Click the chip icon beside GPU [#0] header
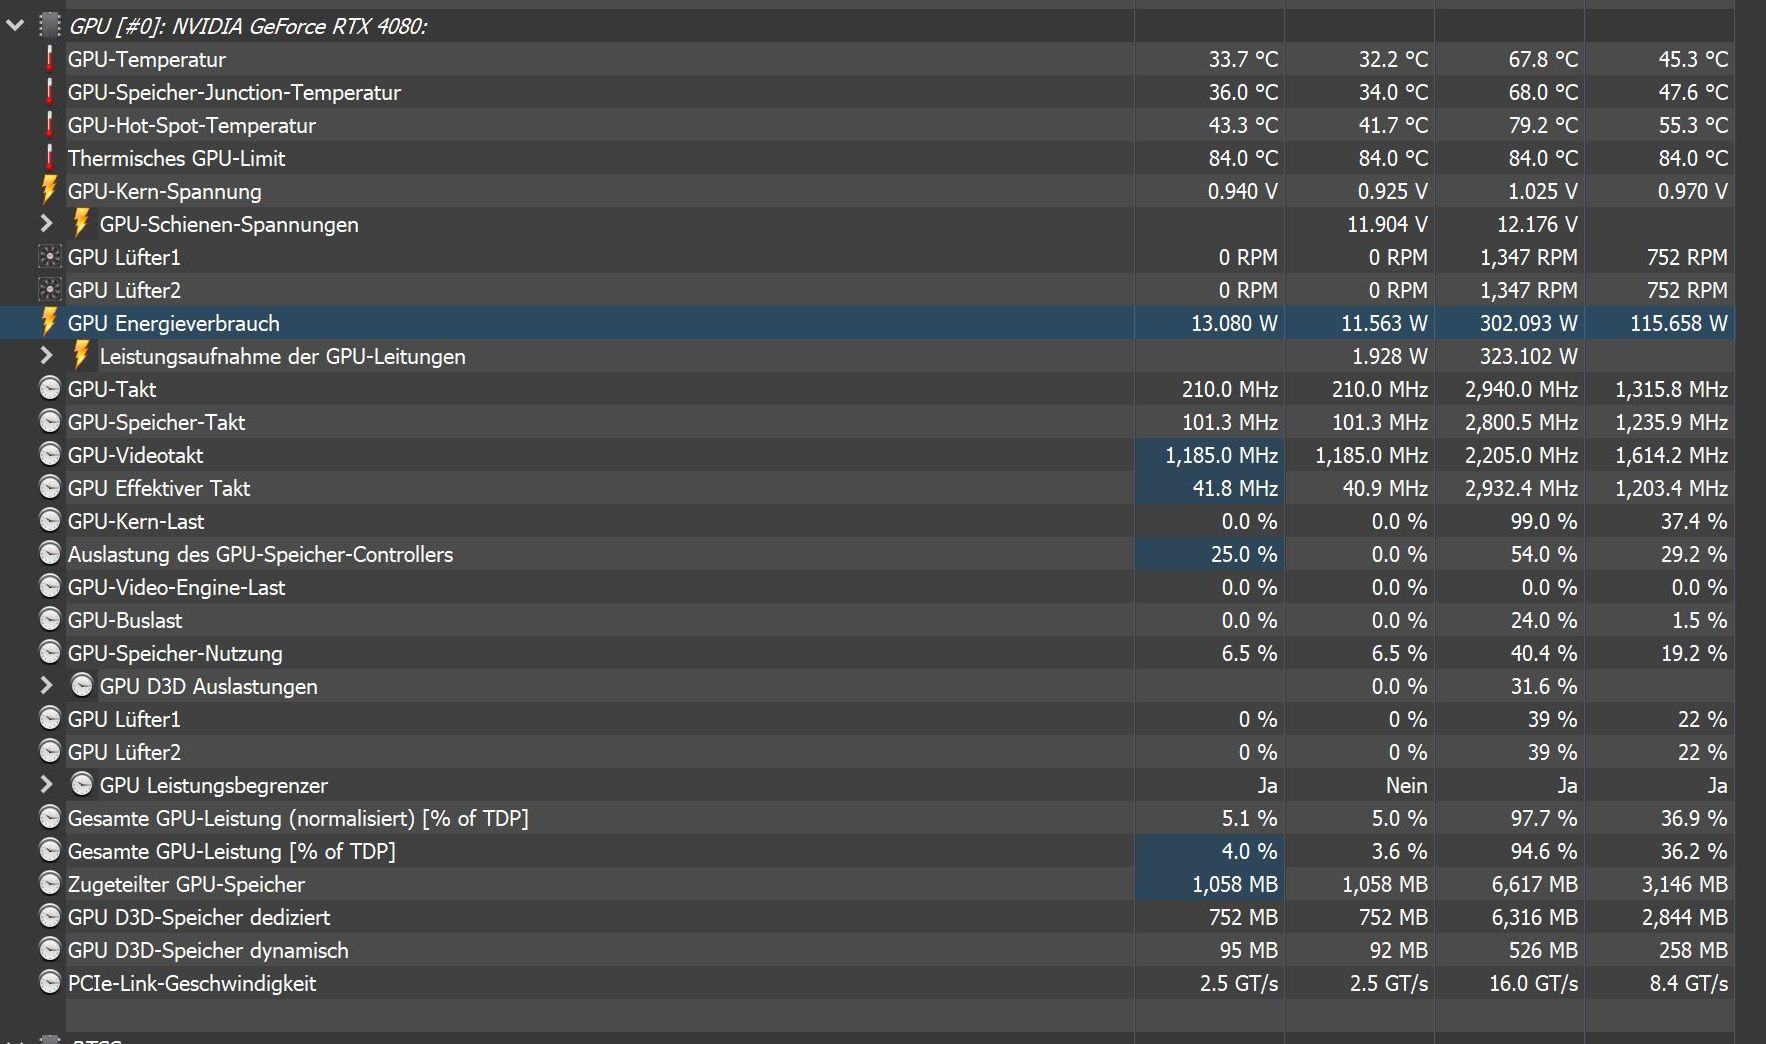 pyautogui.click(x=49, y=25)
